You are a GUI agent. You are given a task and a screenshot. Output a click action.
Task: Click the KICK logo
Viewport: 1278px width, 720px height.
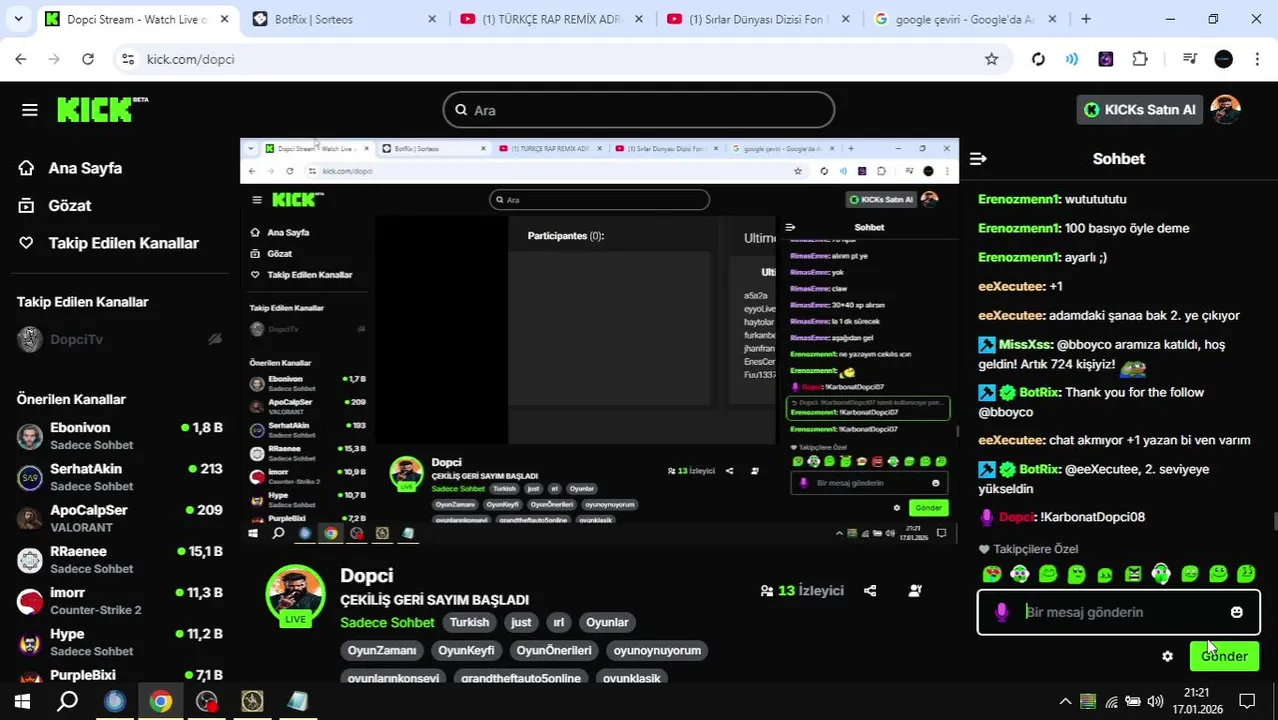pyautogui.click(x=102, y=109)
